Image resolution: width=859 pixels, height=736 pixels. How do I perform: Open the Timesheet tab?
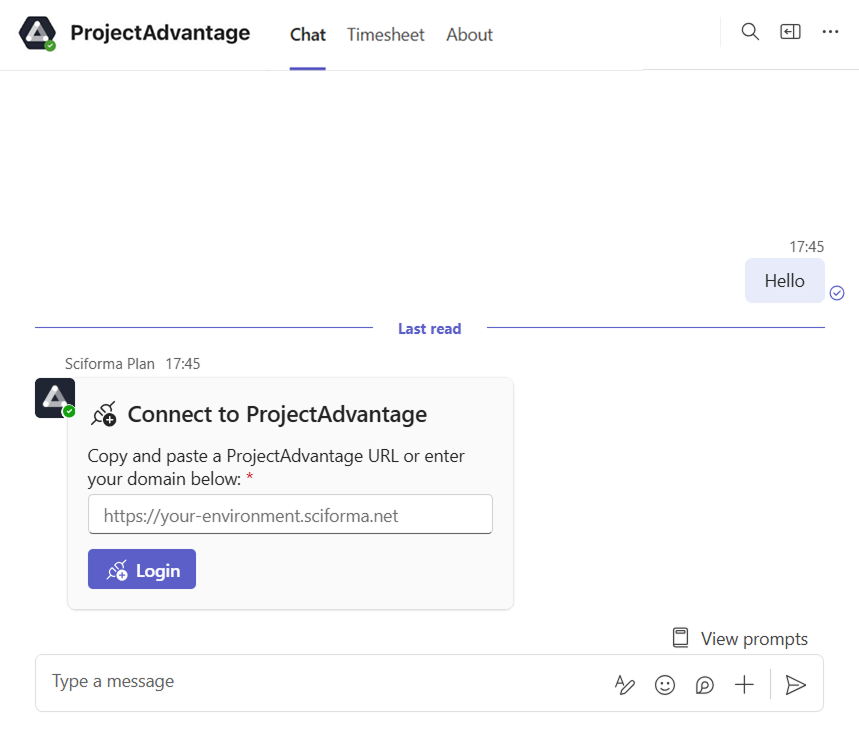(385, 35)
